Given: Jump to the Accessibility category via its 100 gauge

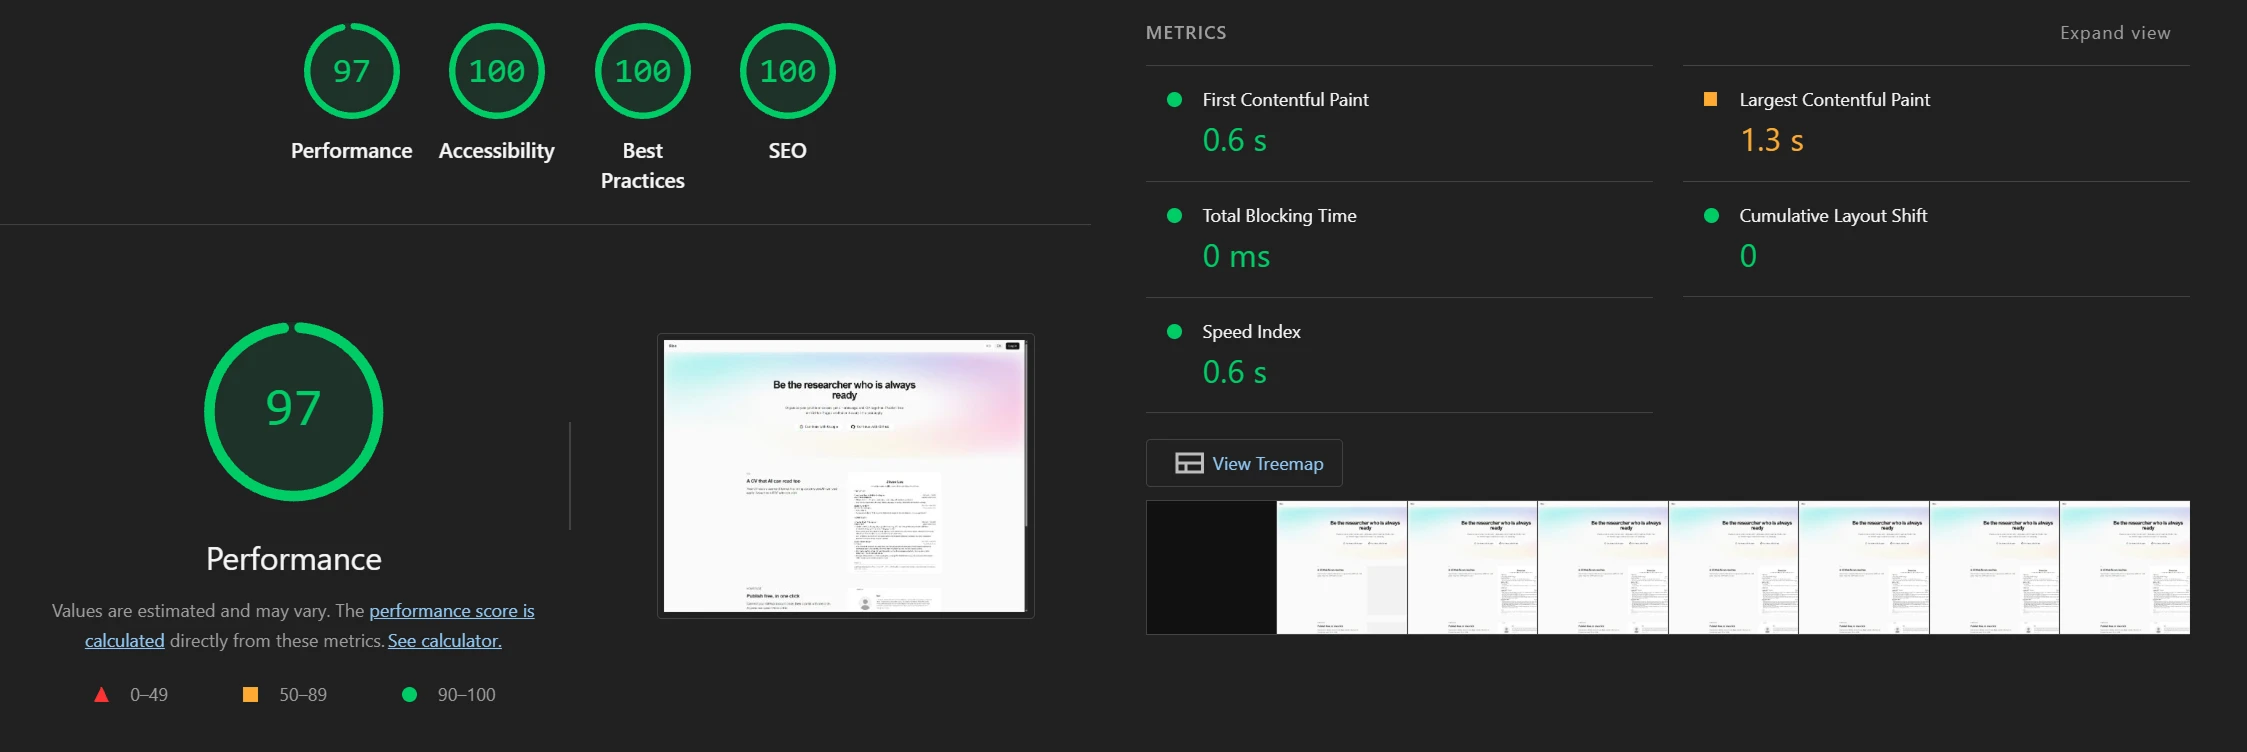Looking at the screenshot, I should [x=497, y=71].
